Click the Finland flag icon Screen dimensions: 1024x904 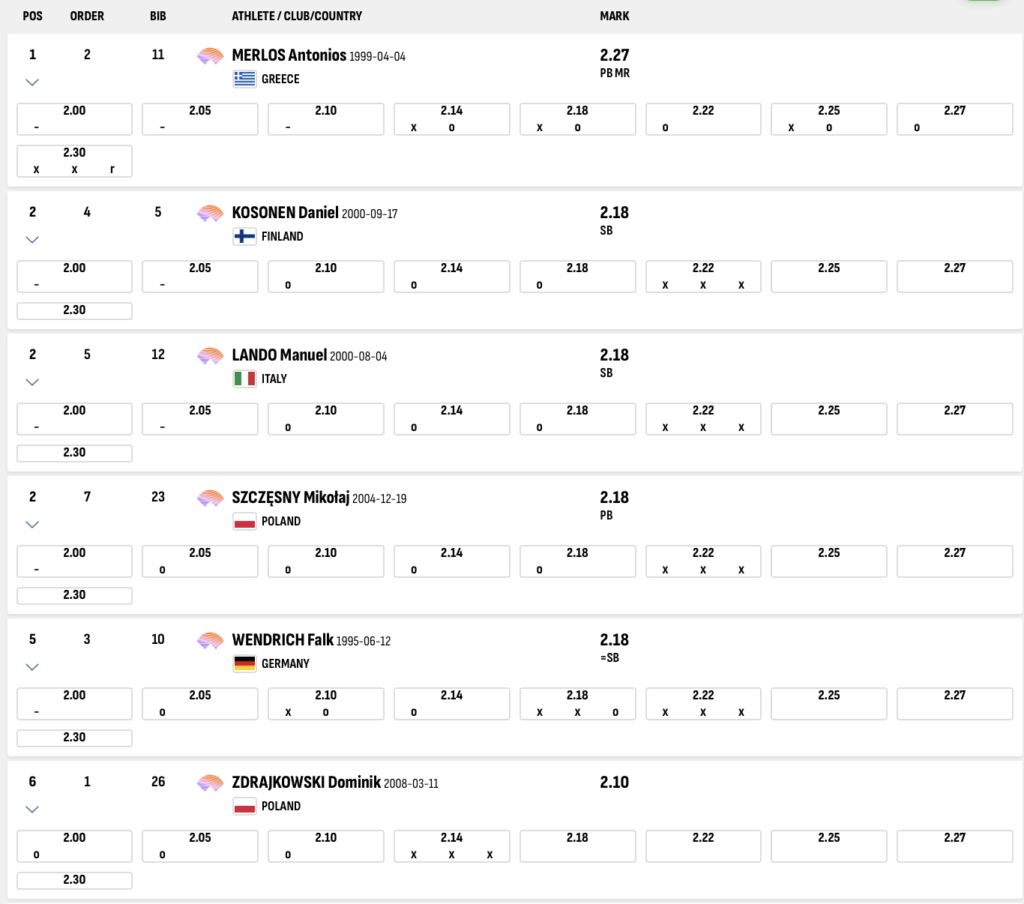(x=244, y=237)
